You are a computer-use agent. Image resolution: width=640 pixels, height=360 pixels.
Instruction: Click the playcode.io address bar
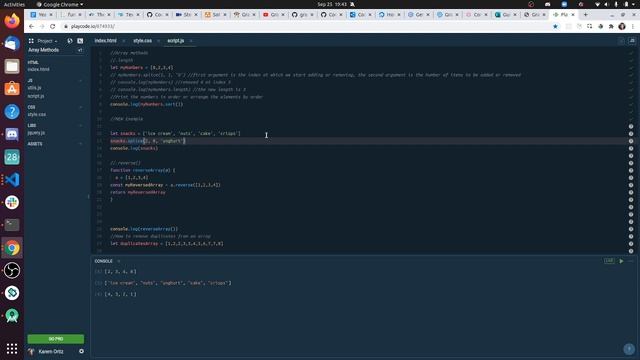coord(306,26)
